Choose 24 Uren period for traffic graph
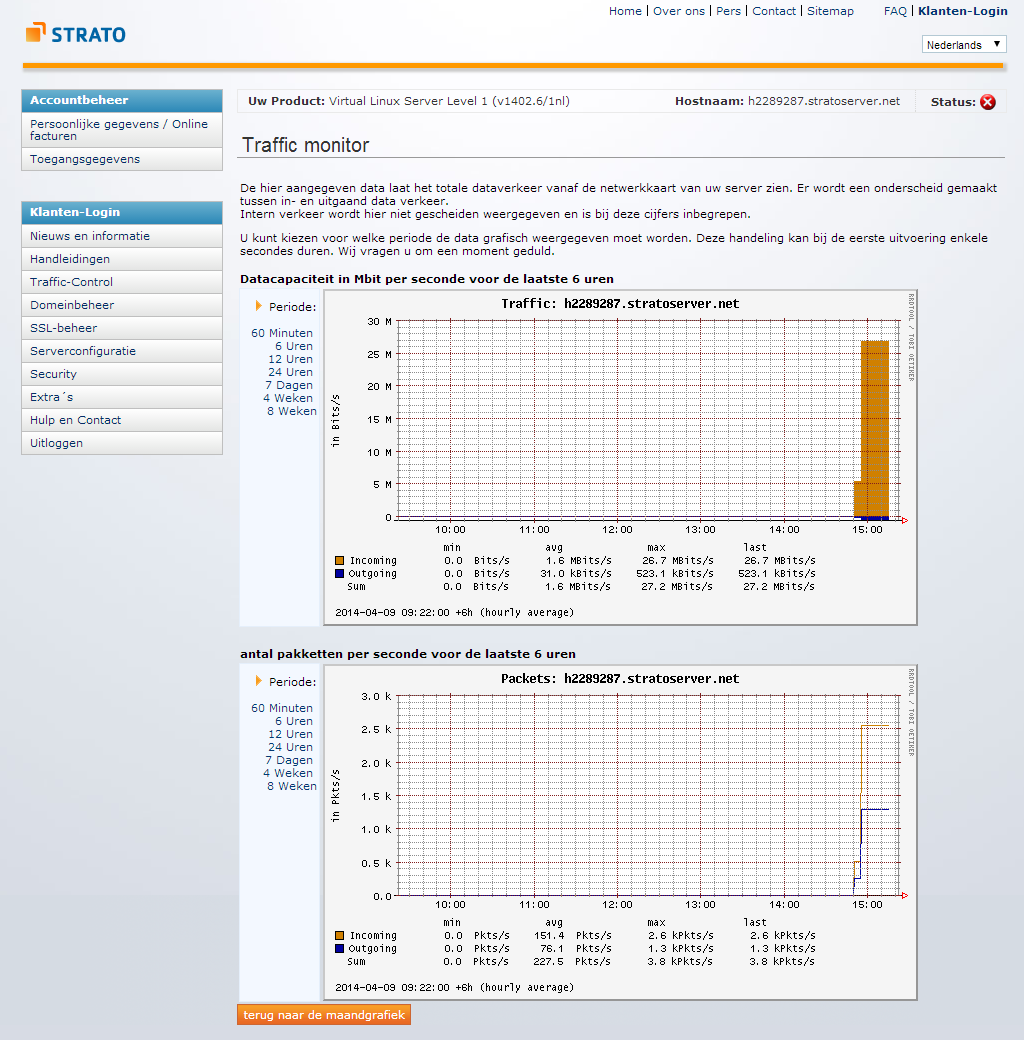Viewport: 1024px width, 1040px height. tap(290, 372)
